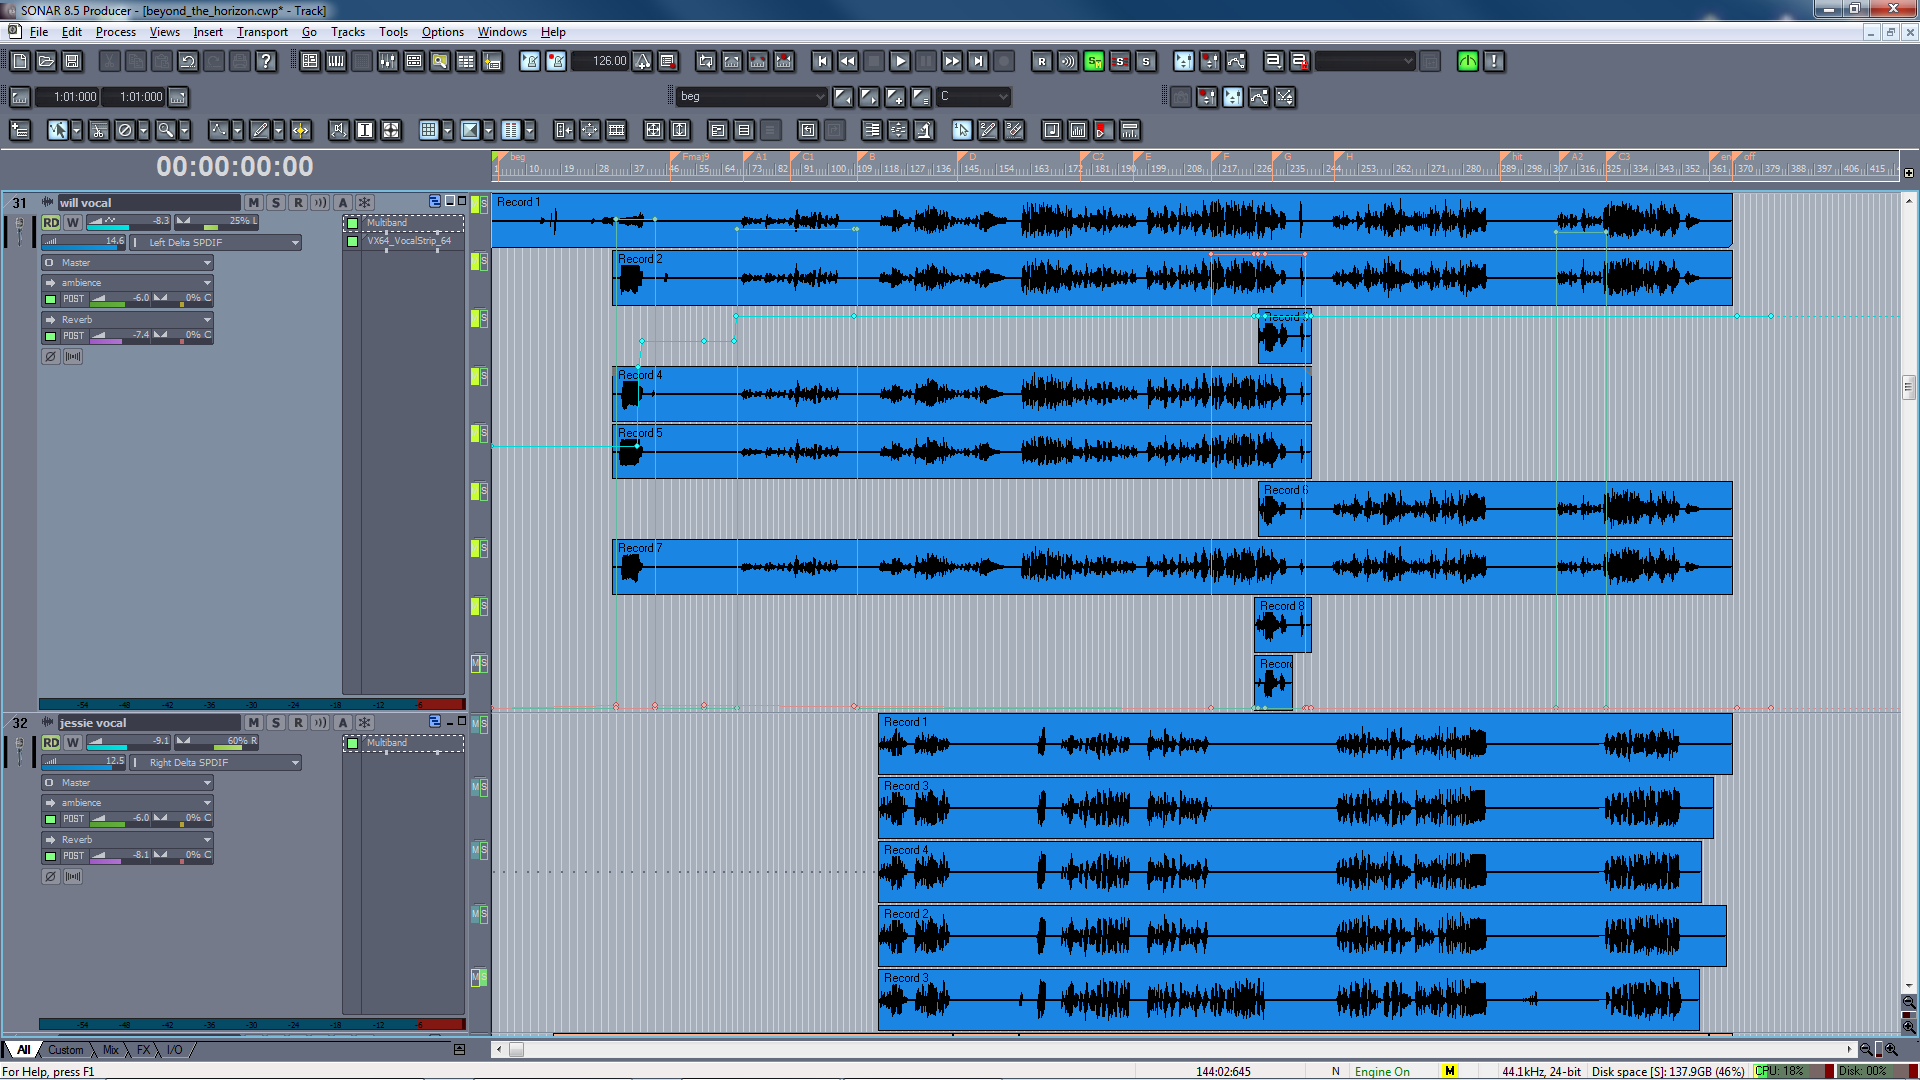Click the jessie vocal volume slider at -9.1
The width and height of the screenshot is (1920, 1080).
tap(129, 741)
